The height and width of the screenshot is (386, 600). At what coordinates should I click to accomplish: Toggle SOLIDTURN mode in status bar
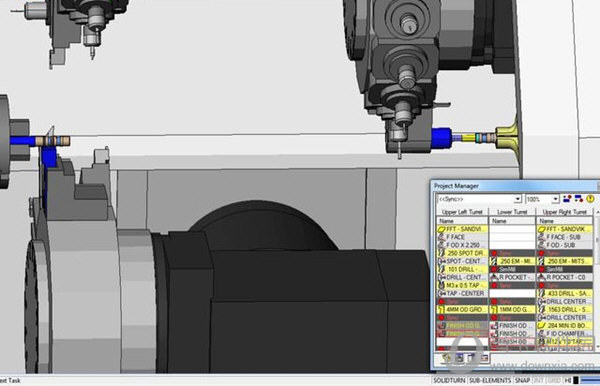pyautogui.click(x=449, y=380)
